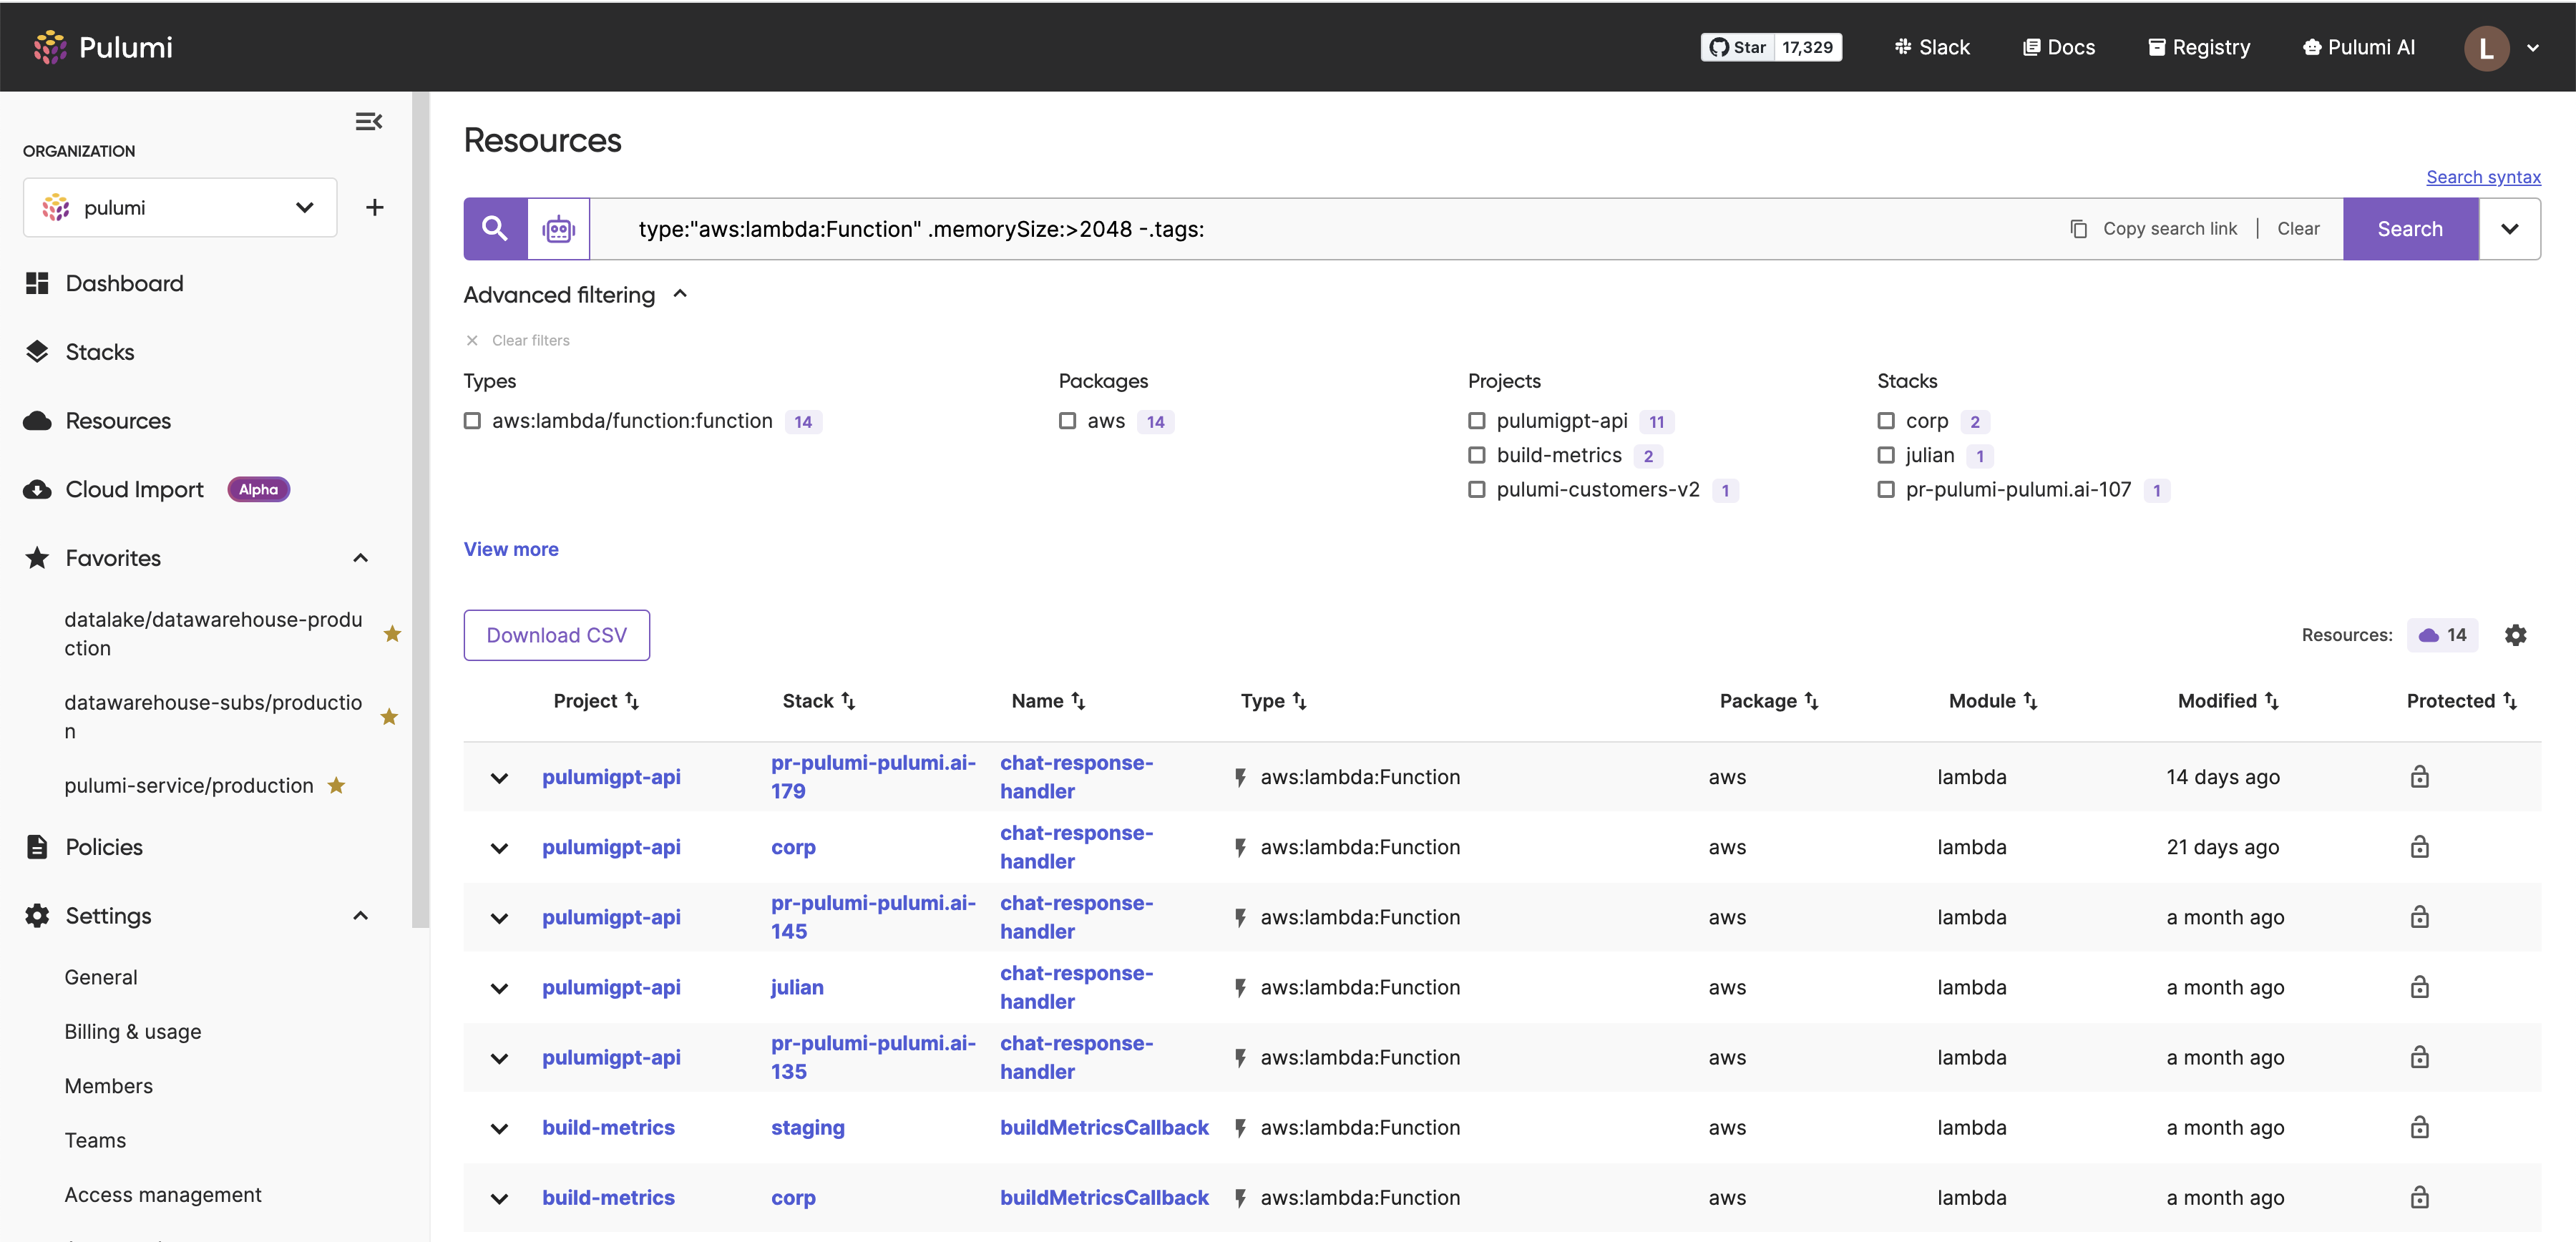The height and width of the screenshot is (1242, 2576).
Task: Collapse Settings section in sidebar
Action: (361, 916)
